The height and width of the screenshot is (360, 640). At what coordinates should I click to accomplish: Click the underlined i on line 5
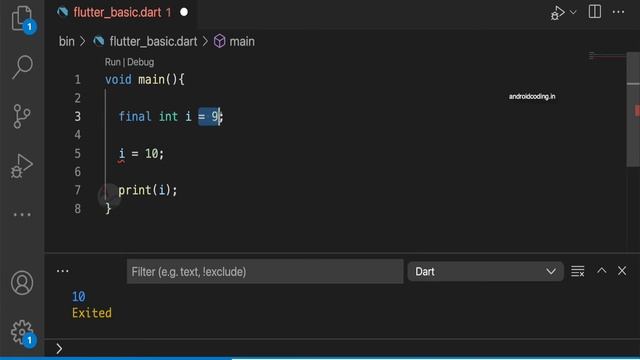tap(122, 154)
